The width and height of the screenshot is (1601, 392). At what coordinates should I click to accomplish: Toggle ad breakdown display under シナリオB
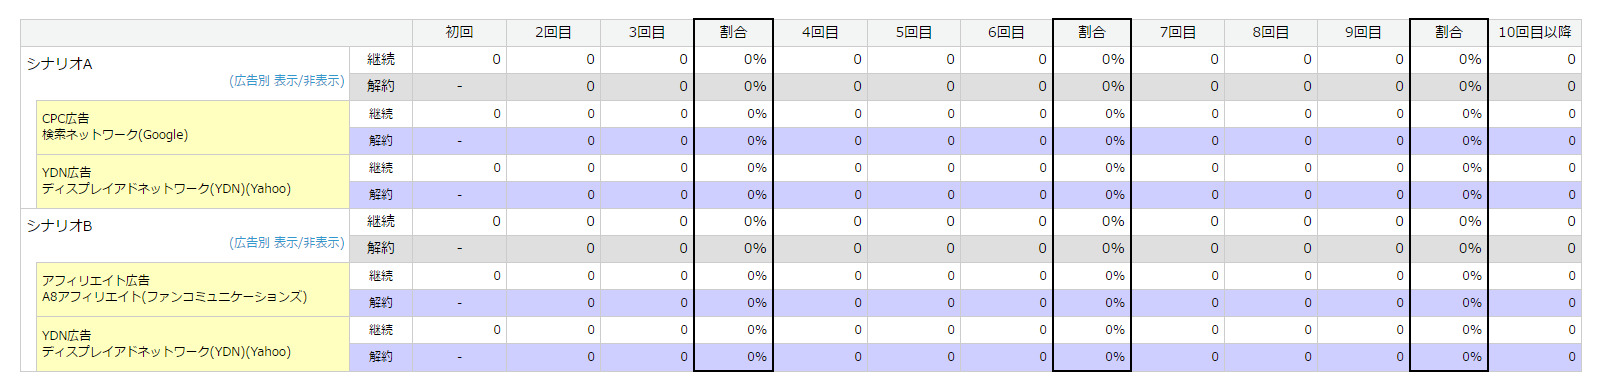tap(287, 242)
